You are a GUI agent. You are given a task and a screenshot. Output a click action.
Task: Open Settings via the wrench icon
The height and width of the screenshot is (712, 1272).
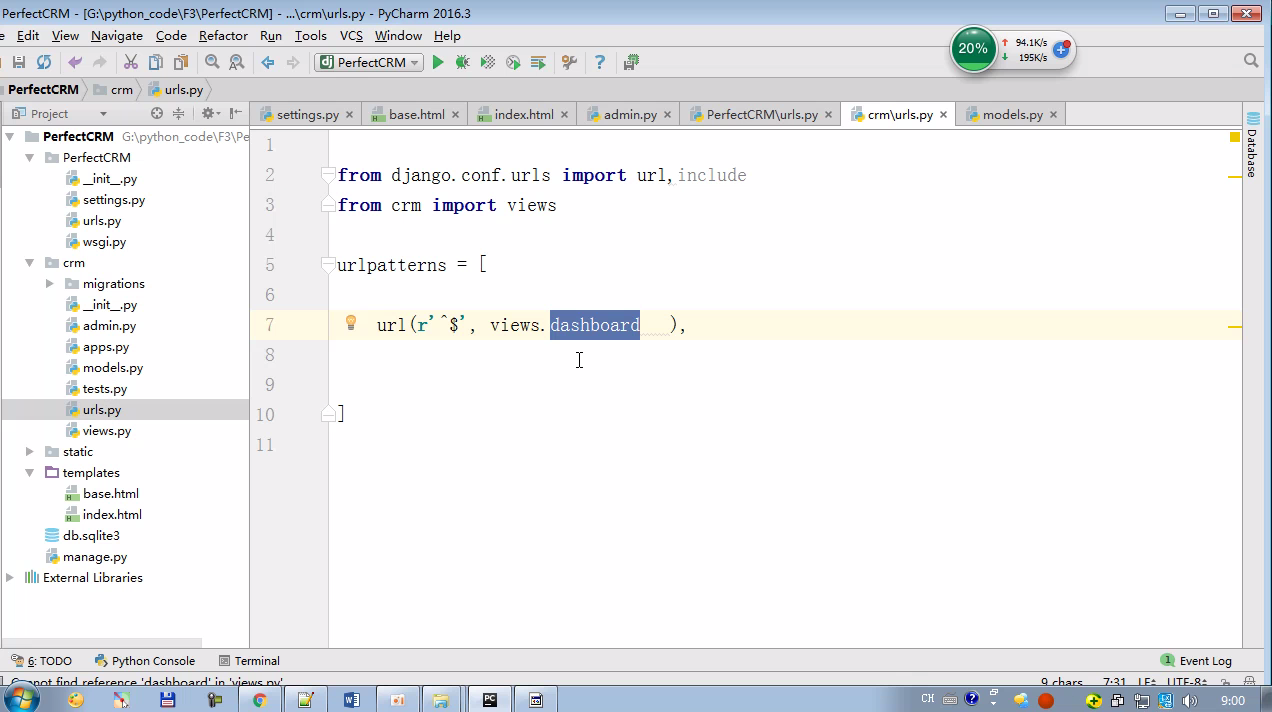569,62
